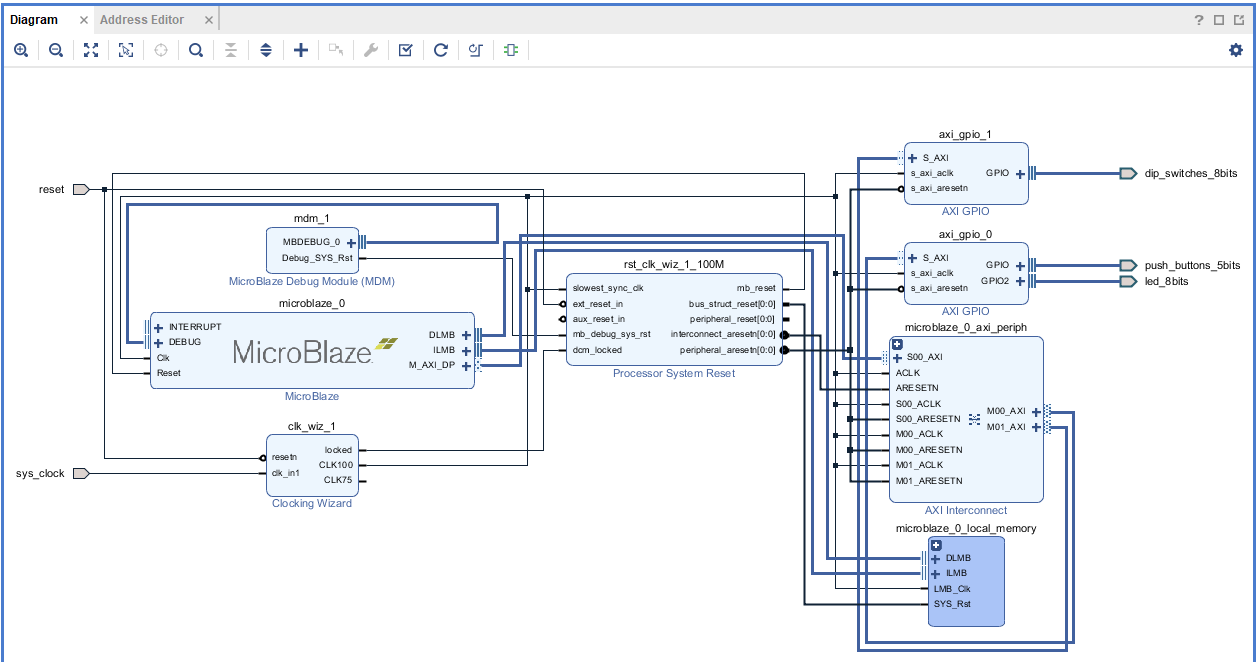Click the Optimize Routing toolbar icon
Screen dimensions: 1259x662
tap(476, 50)
